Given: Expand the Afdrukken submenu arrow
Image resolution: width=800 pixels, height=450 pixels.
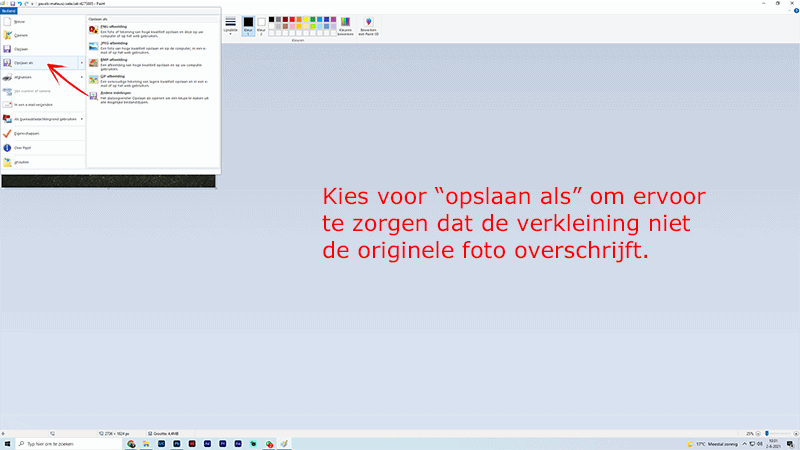Looking at the screenshot, I should tap(82, 77).
